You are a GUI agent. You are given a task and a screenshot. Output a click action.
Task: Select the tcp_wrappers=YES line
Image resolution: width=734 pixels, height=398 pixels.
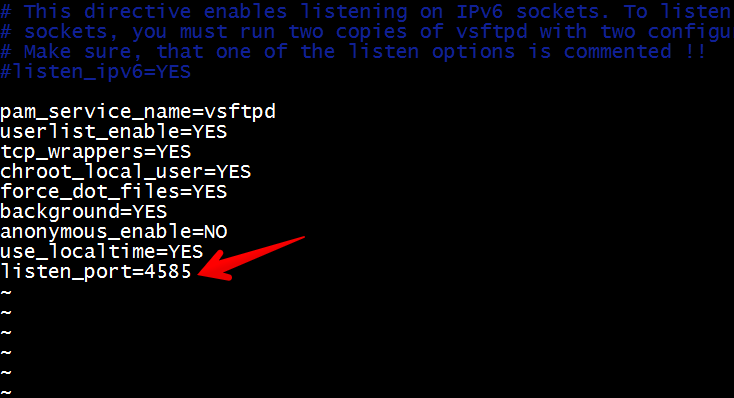pos(95,152)
